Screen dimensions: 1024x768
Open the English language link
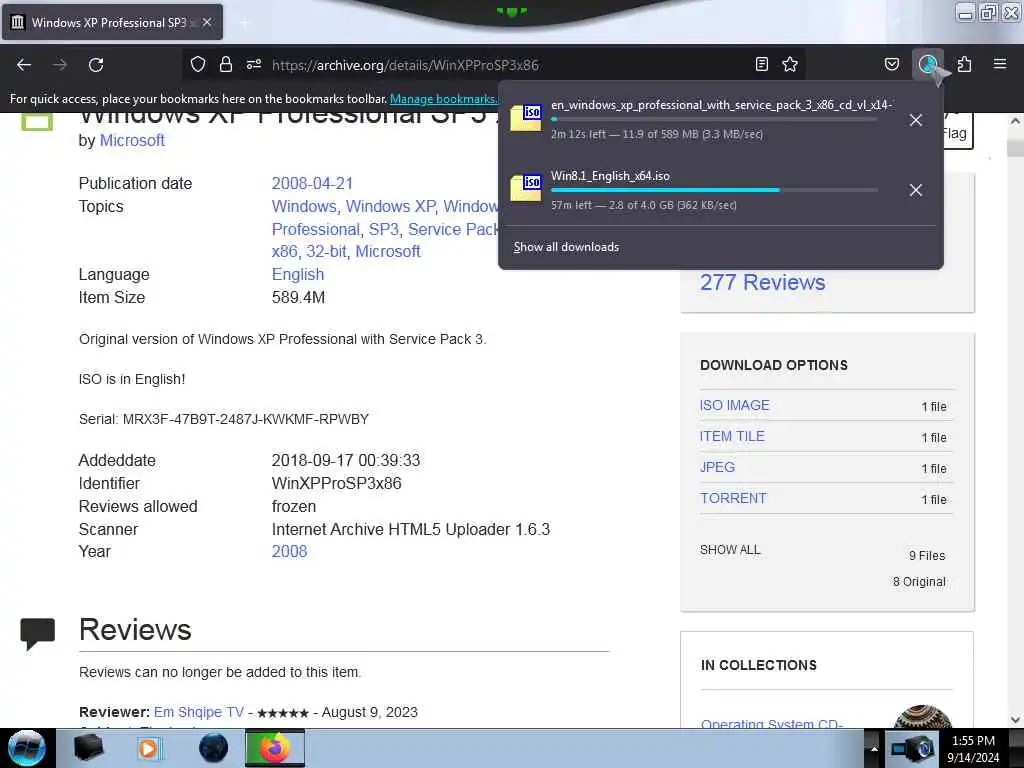pyautogui.click(x=298, y=274)
